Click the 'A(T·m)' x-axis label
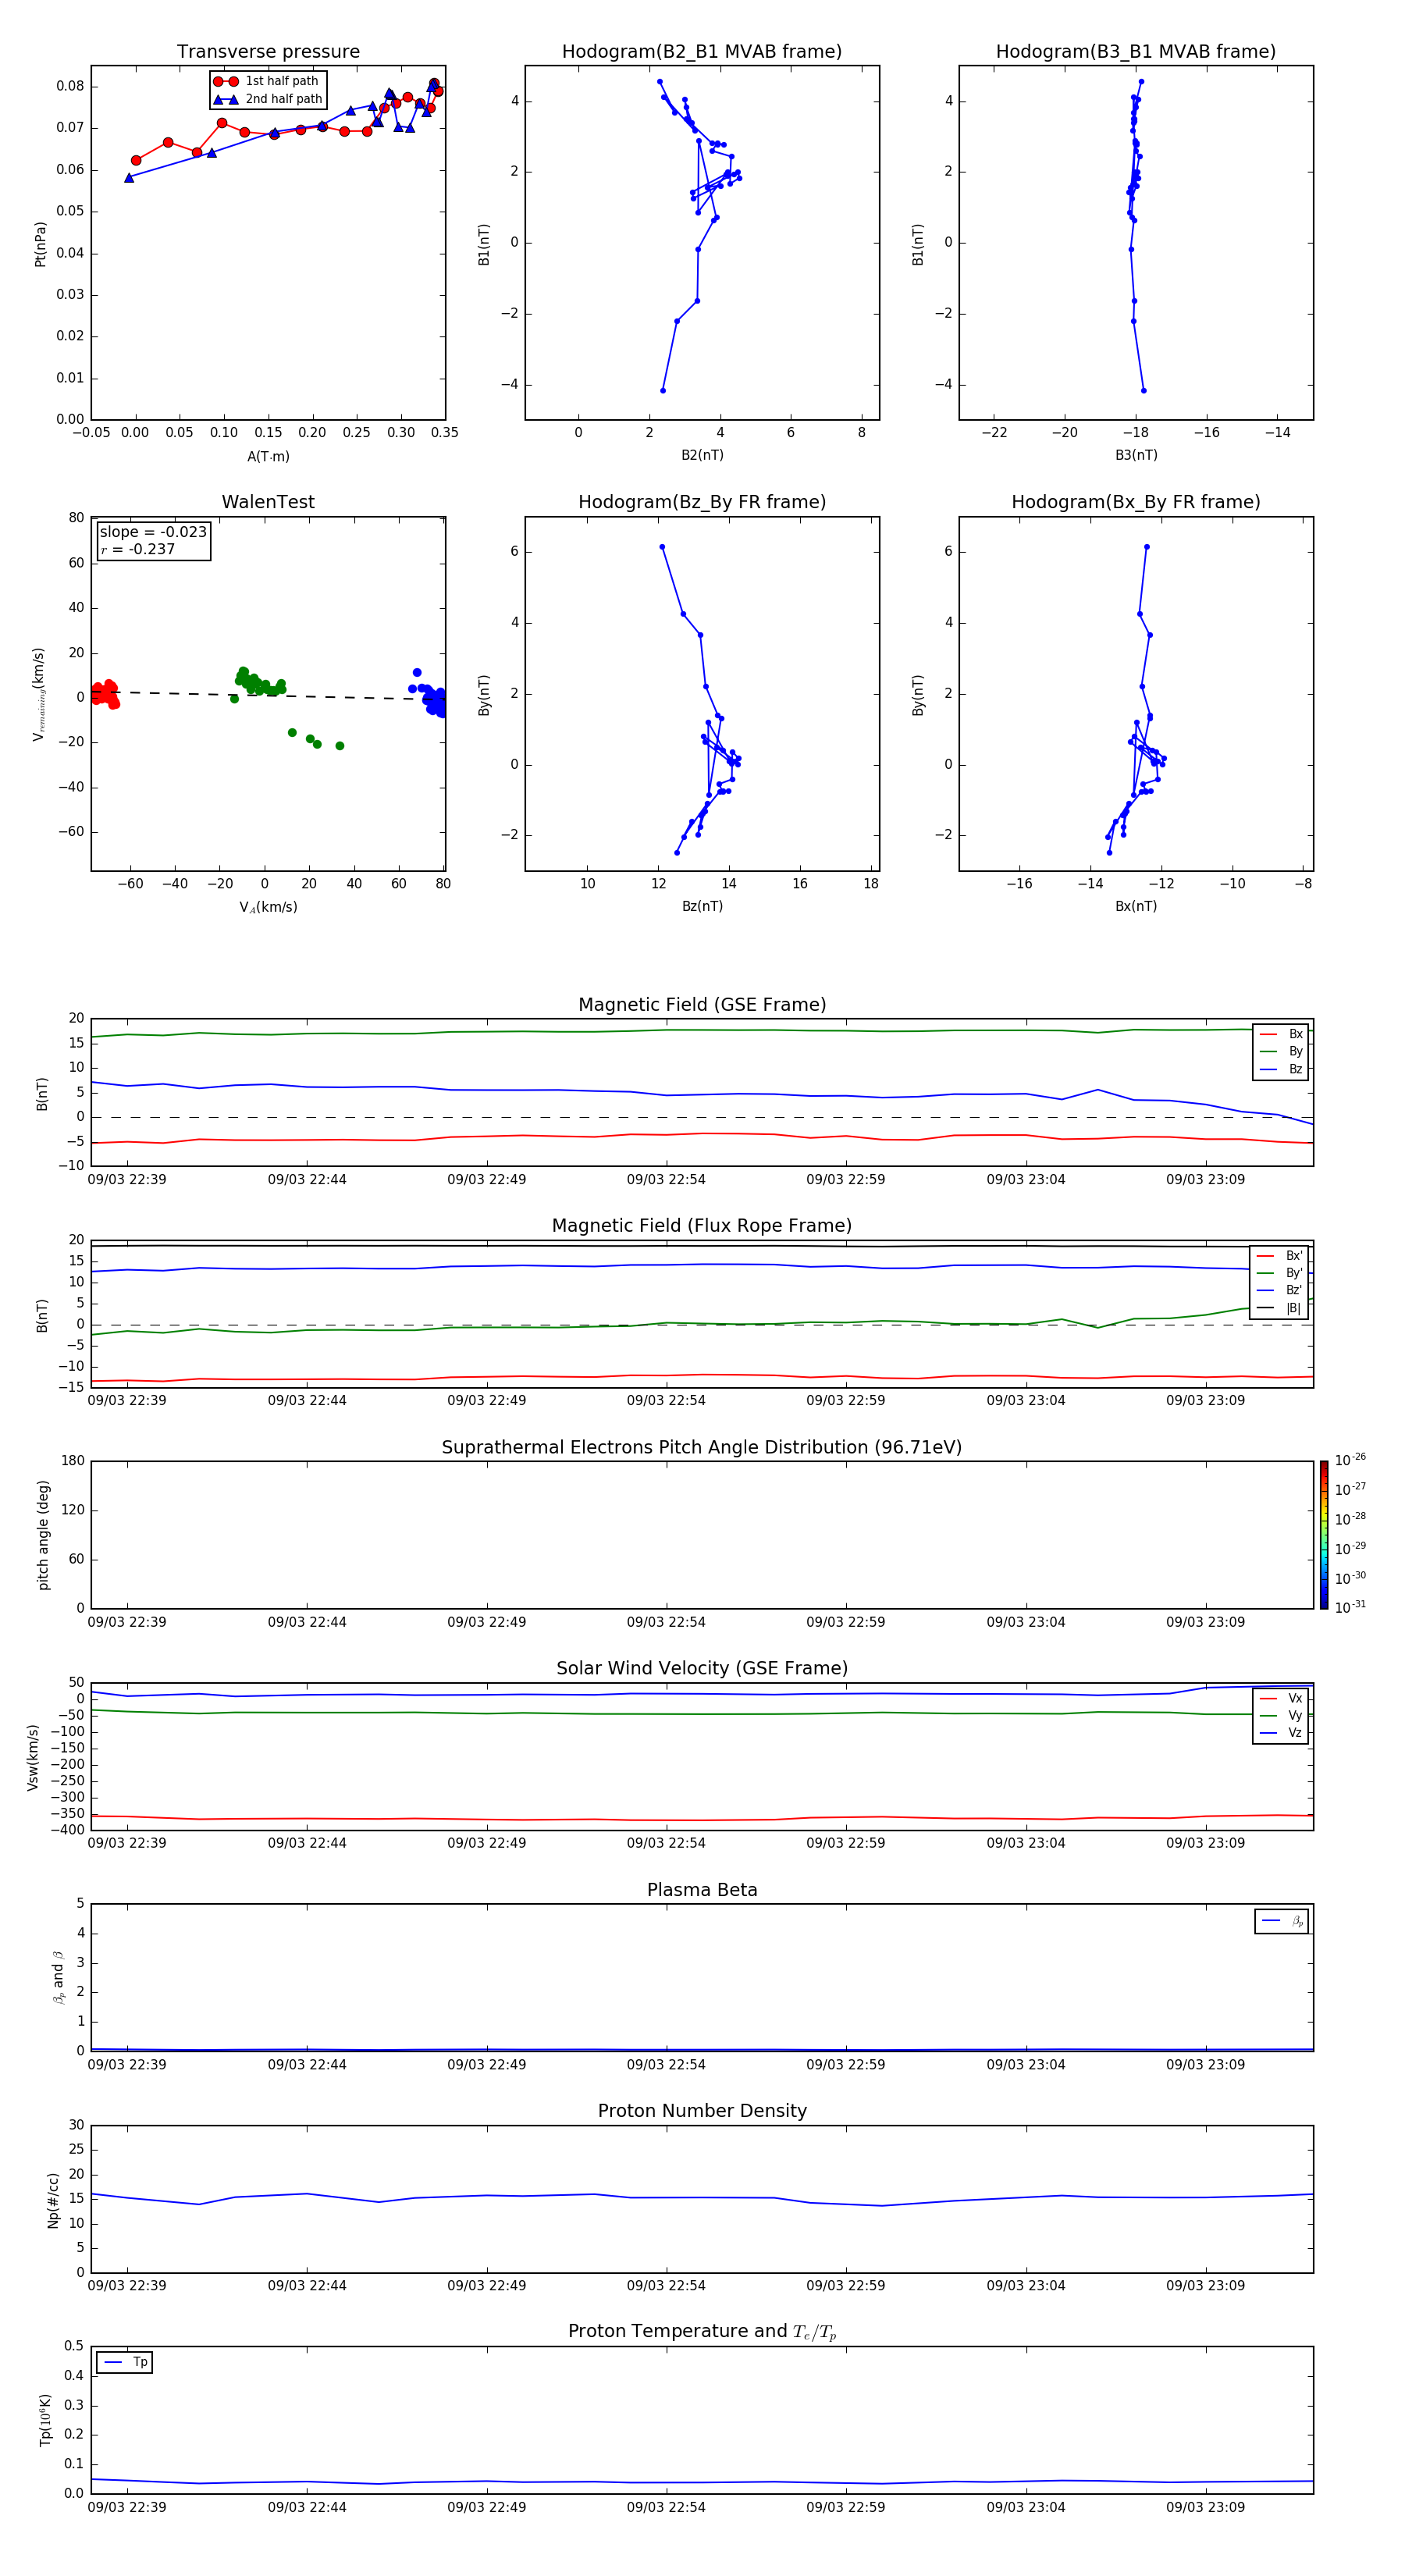This screenshot has height=2576, width=1405. pos(268,457)
